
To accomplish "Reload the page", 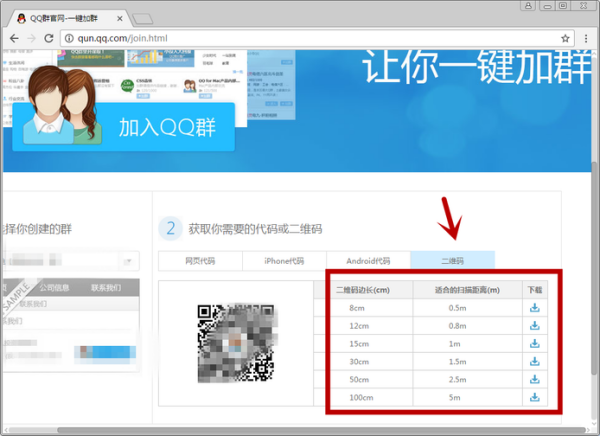I will 50,38.
